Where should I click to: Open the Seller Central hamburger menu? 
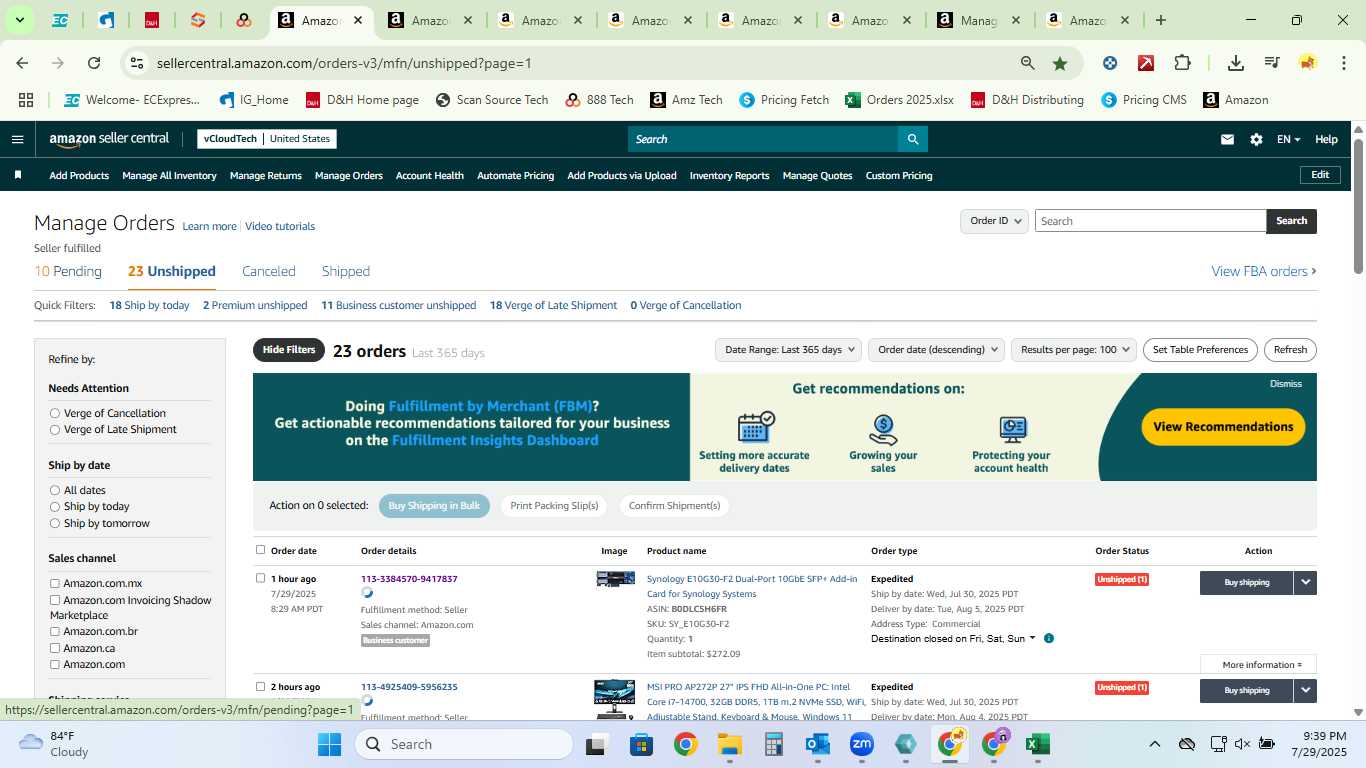click(17, 139)
